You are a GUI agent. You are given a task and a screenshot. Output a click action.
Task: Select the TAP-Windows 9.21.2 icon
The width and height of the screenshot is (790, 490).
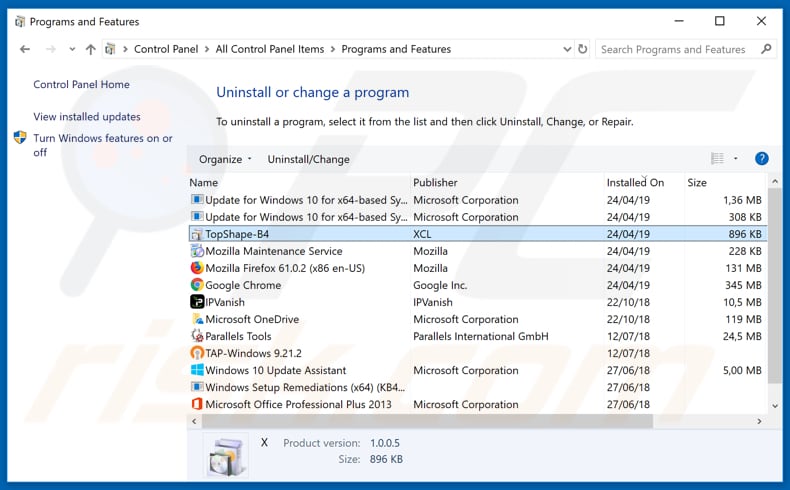(196, 353)
